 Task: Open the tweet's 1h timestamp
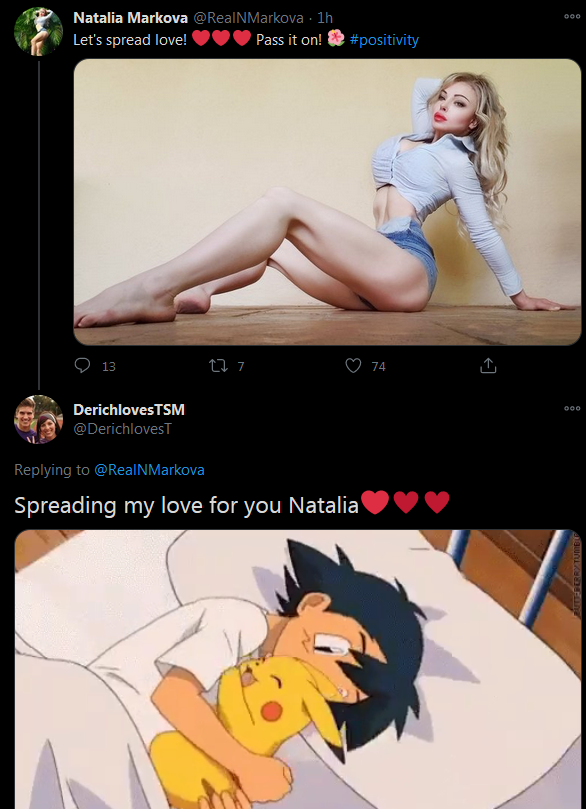[x=325, y=18]
